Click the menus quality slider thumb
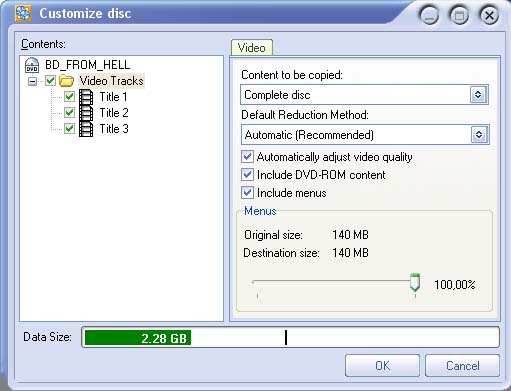This screenshot has width=511, height=391. [x=415, y=283]
